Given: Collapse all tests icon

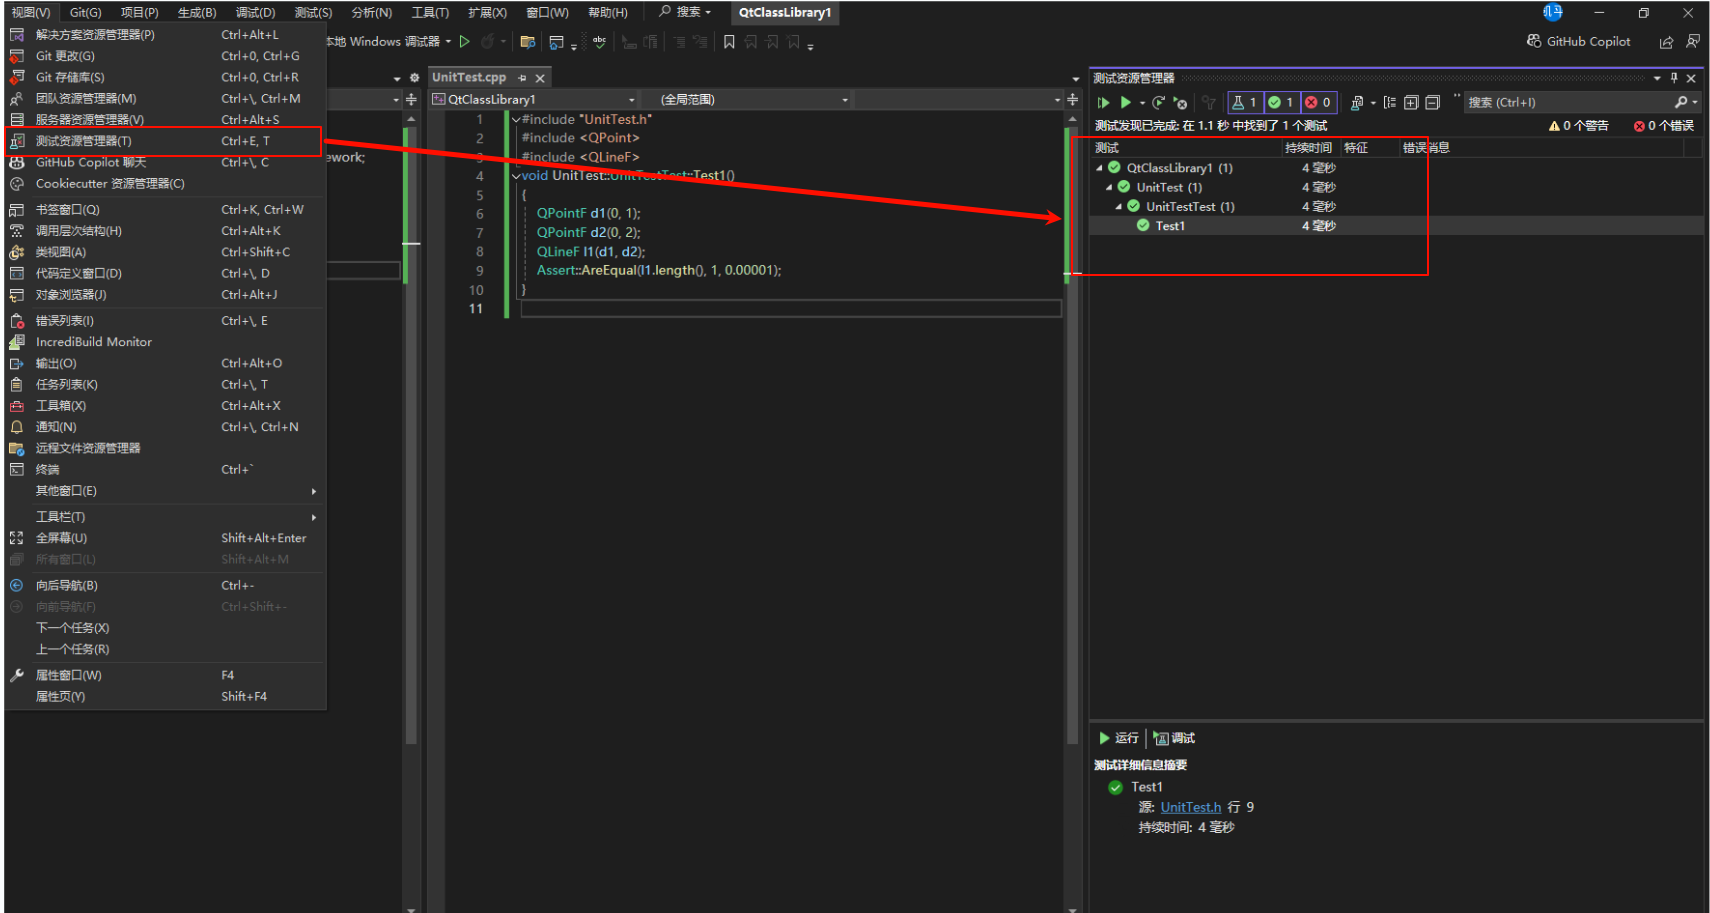Looking at the screenshot, I should tap(1432, 103).
